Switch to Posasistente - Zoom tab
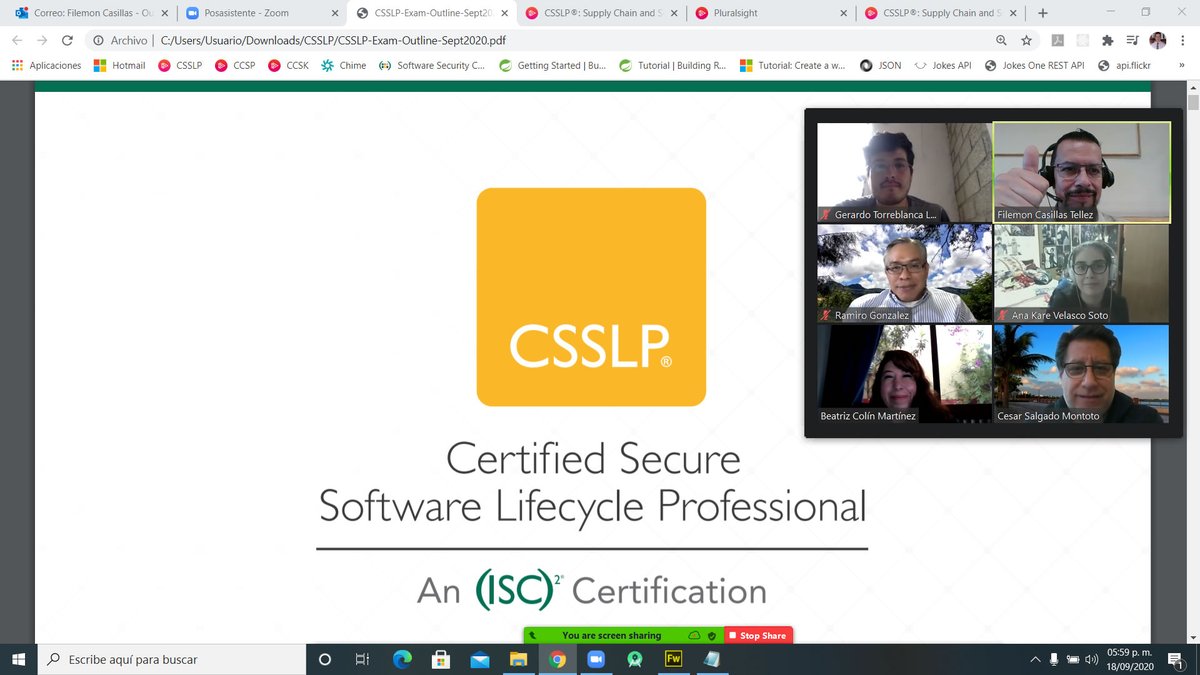Viewport: 1200px width, 675px height. (262, 13)
